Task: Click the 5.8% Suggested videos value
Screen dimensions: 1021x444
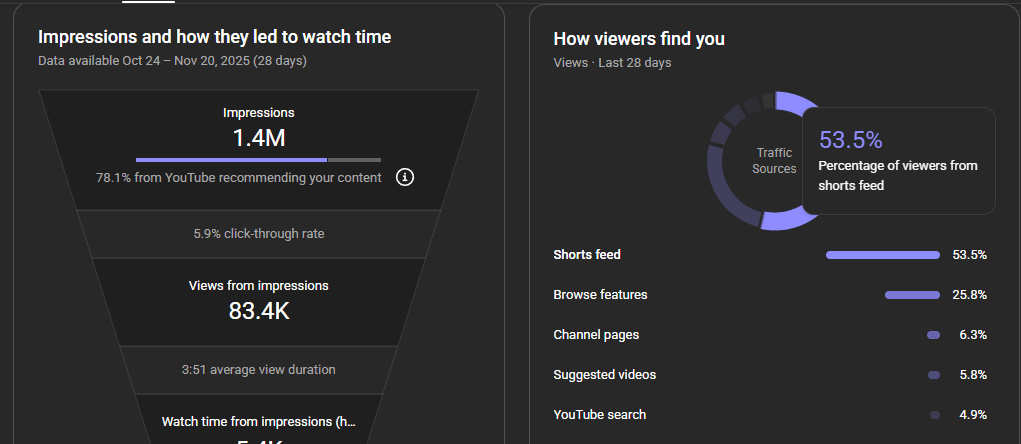Action: coord(975,375)
